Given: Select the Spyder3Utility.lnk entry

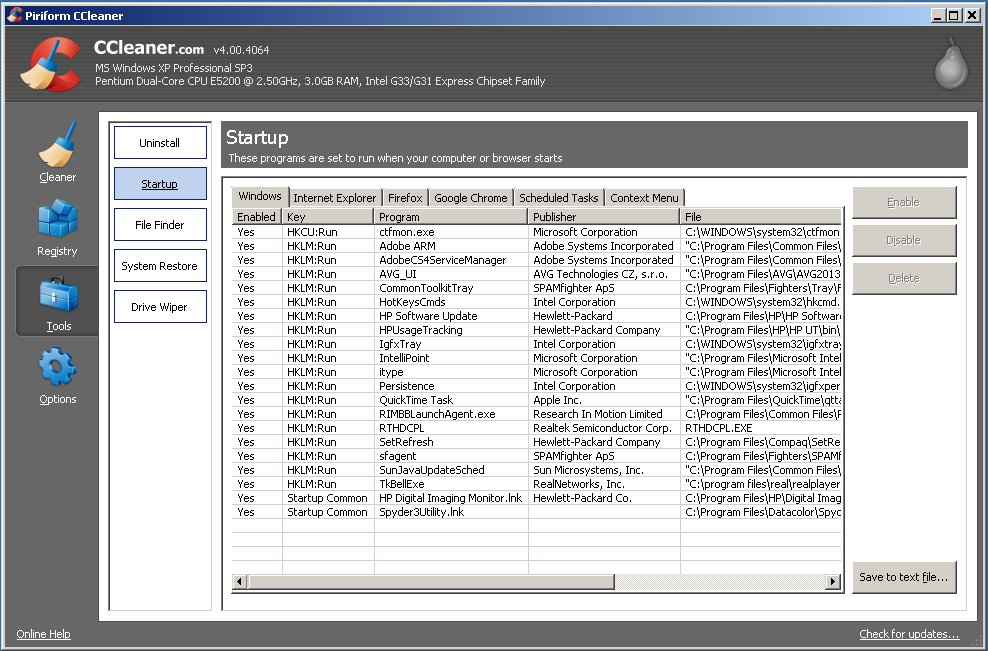Looking at the screenshot, I should click(537, 512).
